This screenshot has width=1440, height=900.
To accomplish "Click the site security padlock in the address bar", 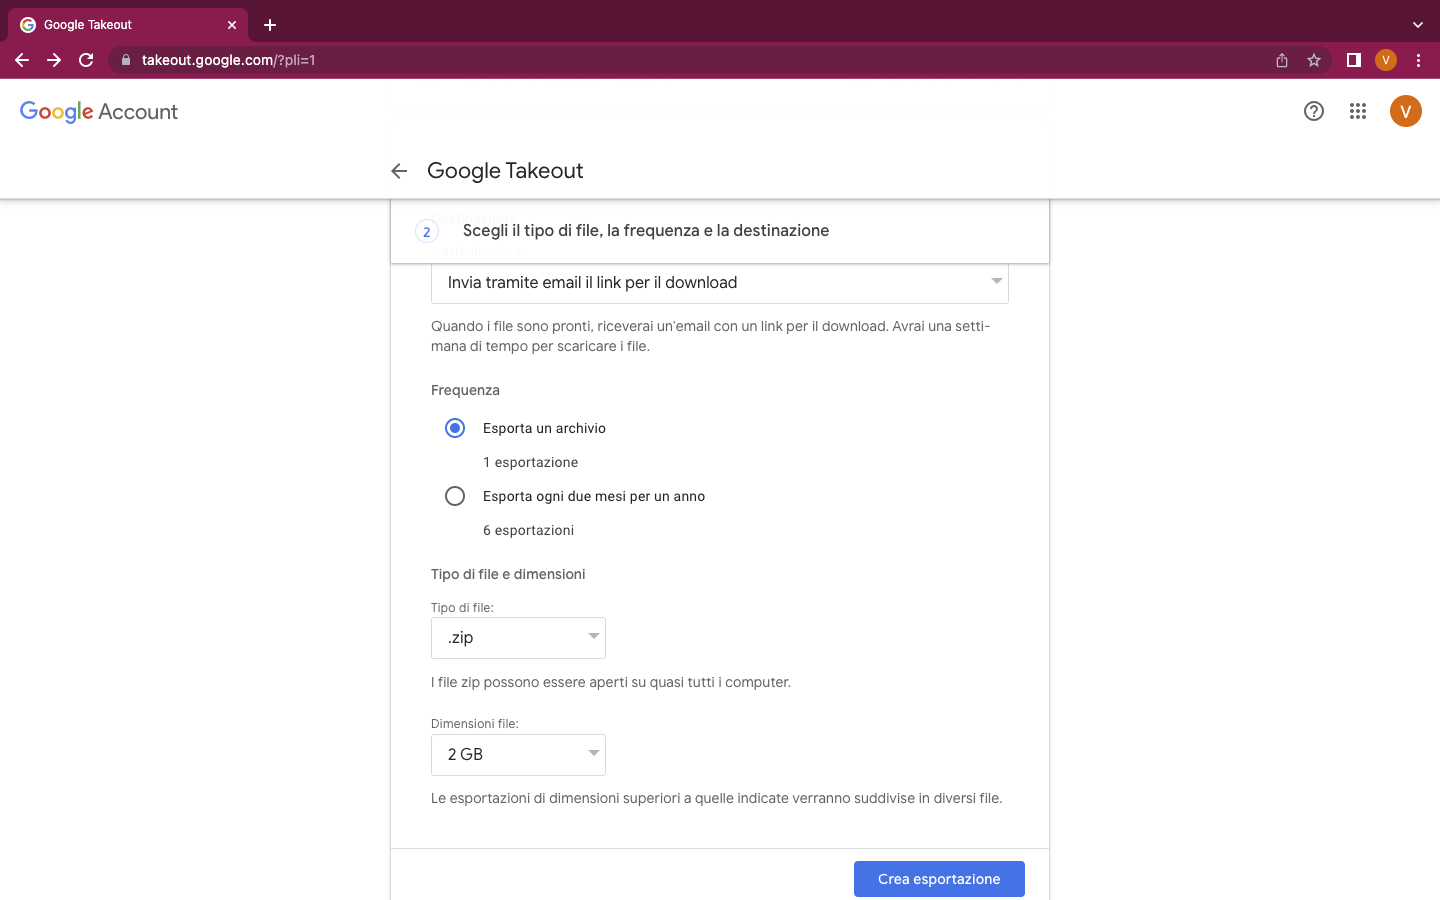I will (x=126, y=60).
